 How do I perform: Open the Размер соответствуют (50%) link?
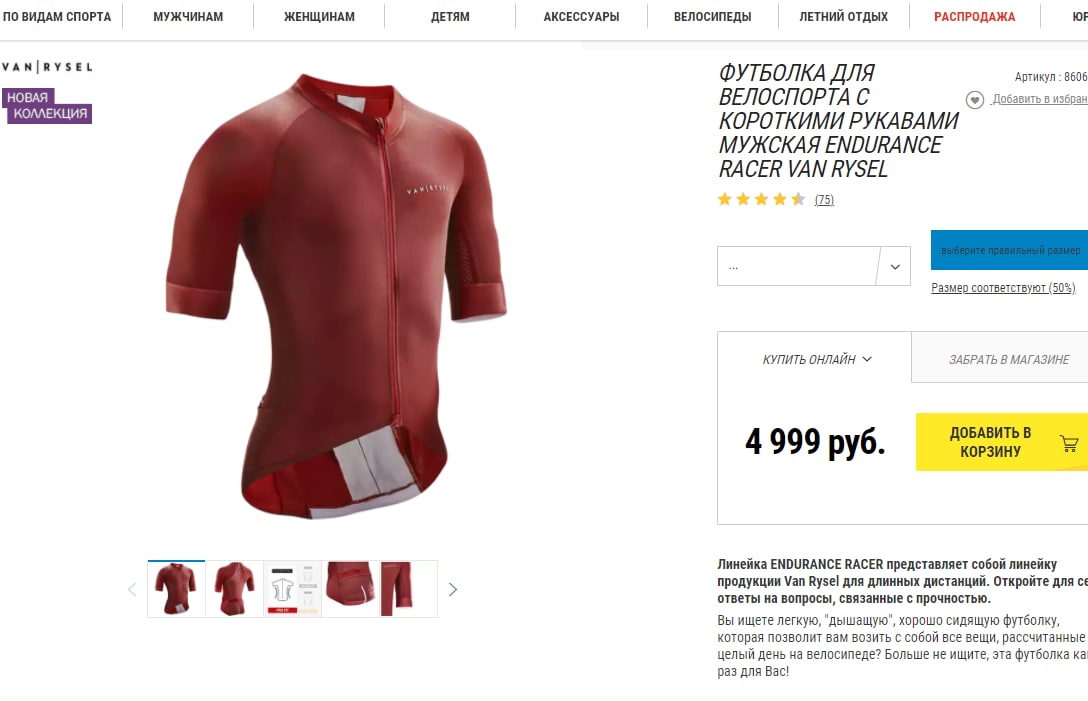tap(1003, 287)
